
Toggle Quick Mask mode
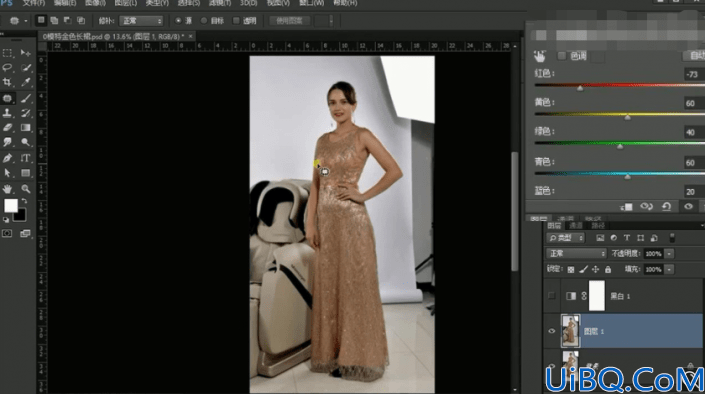[7, 233]
